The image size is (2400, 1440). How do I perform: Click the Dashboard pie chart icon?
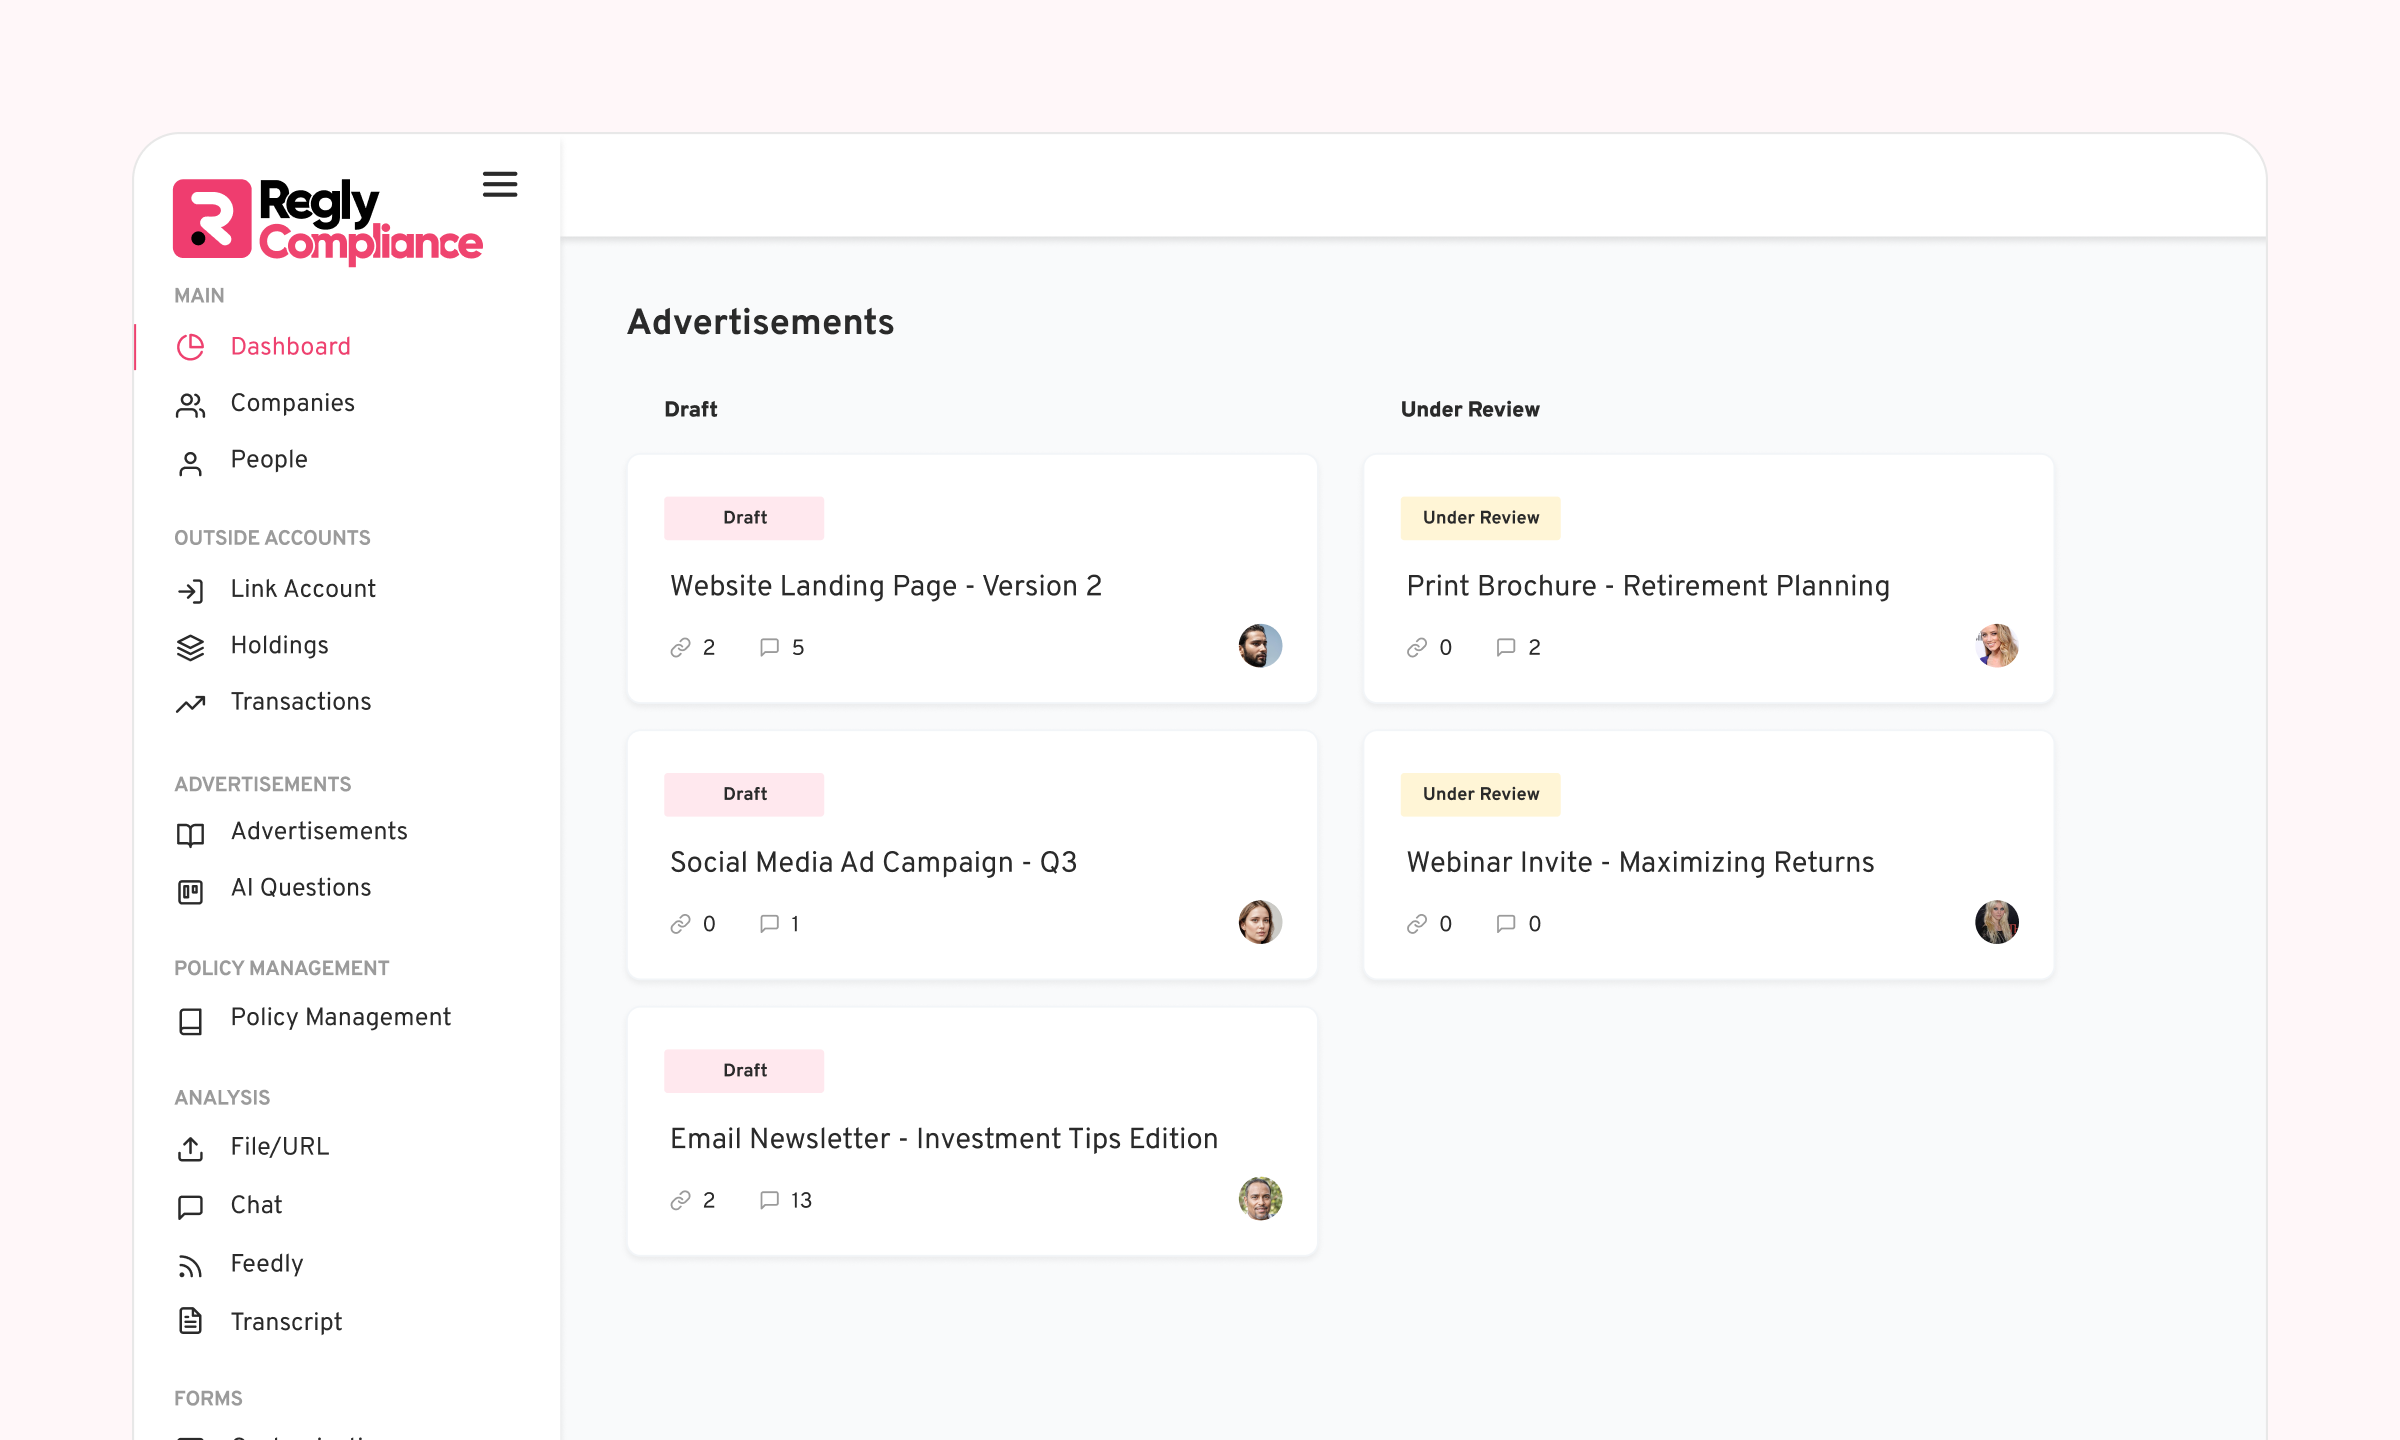[x=190, y=347]
